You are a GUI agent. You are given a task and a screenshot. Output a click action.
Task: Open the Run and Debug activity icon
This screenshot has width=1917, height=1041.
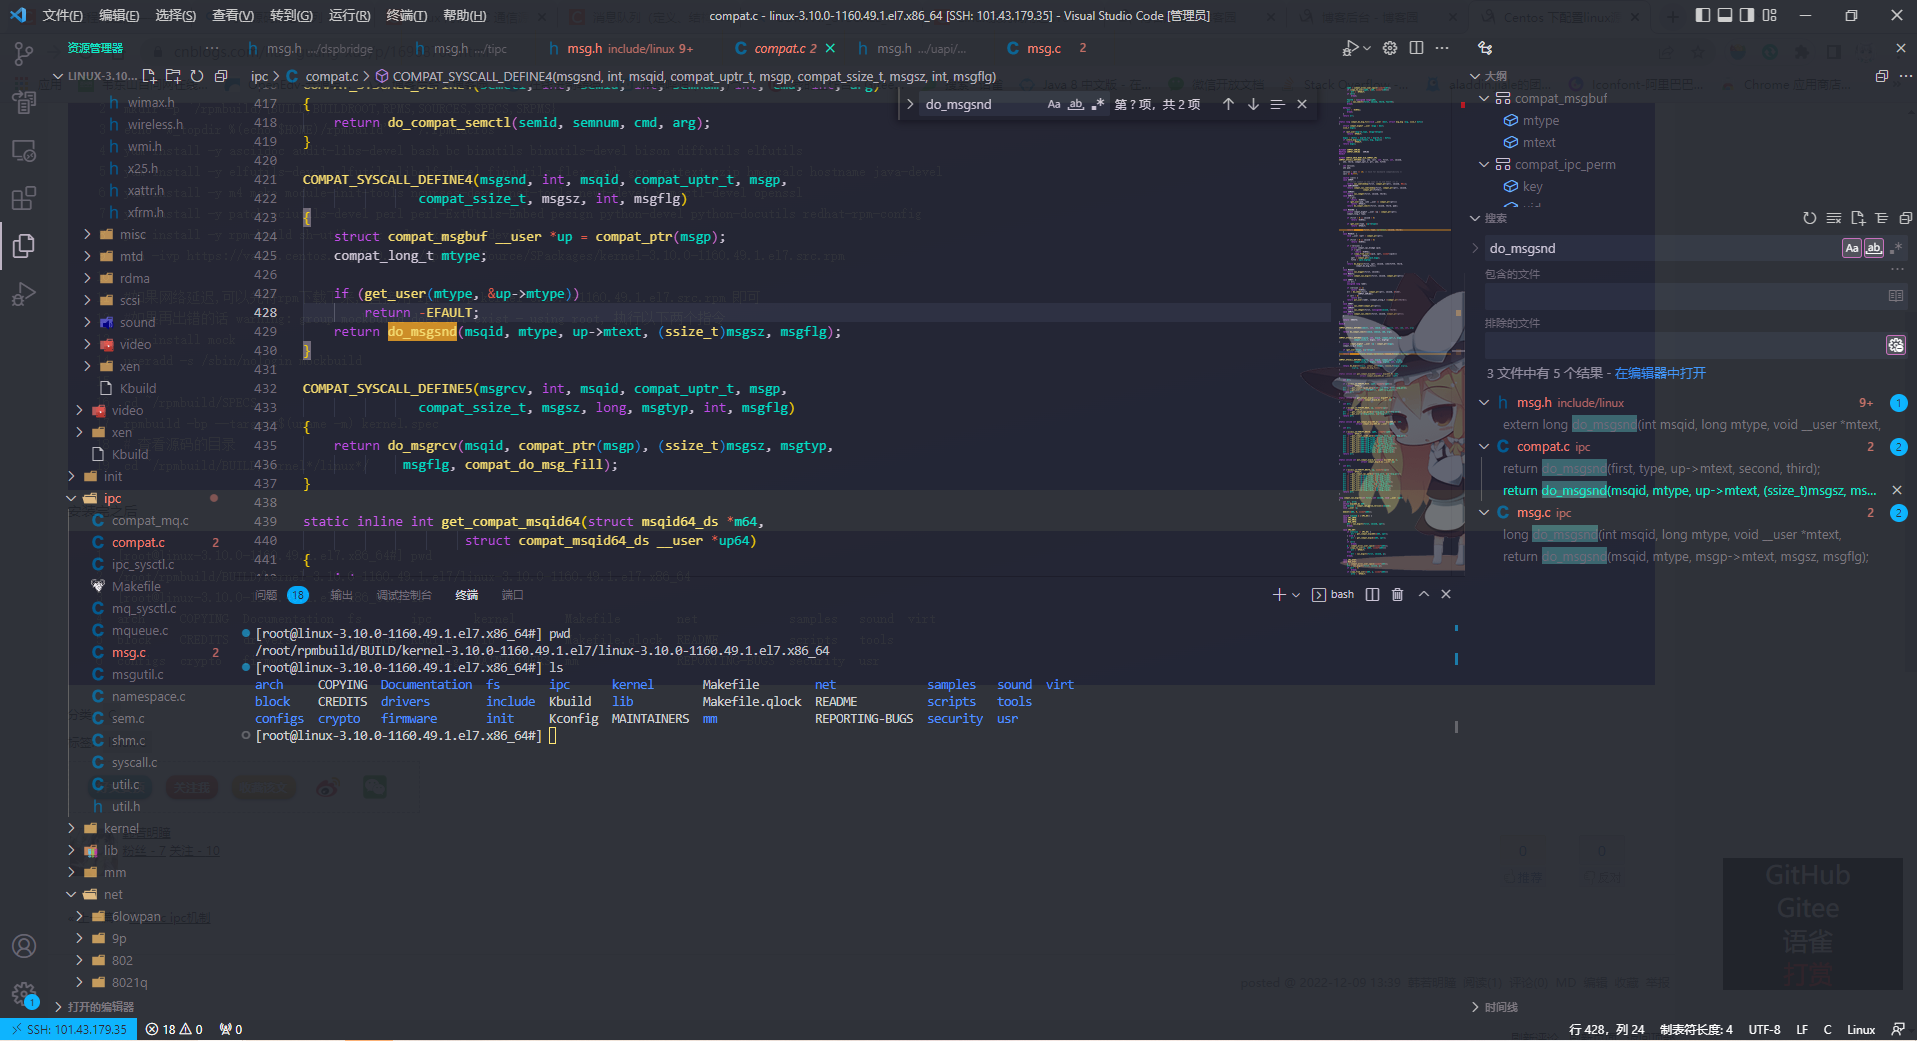24,294
